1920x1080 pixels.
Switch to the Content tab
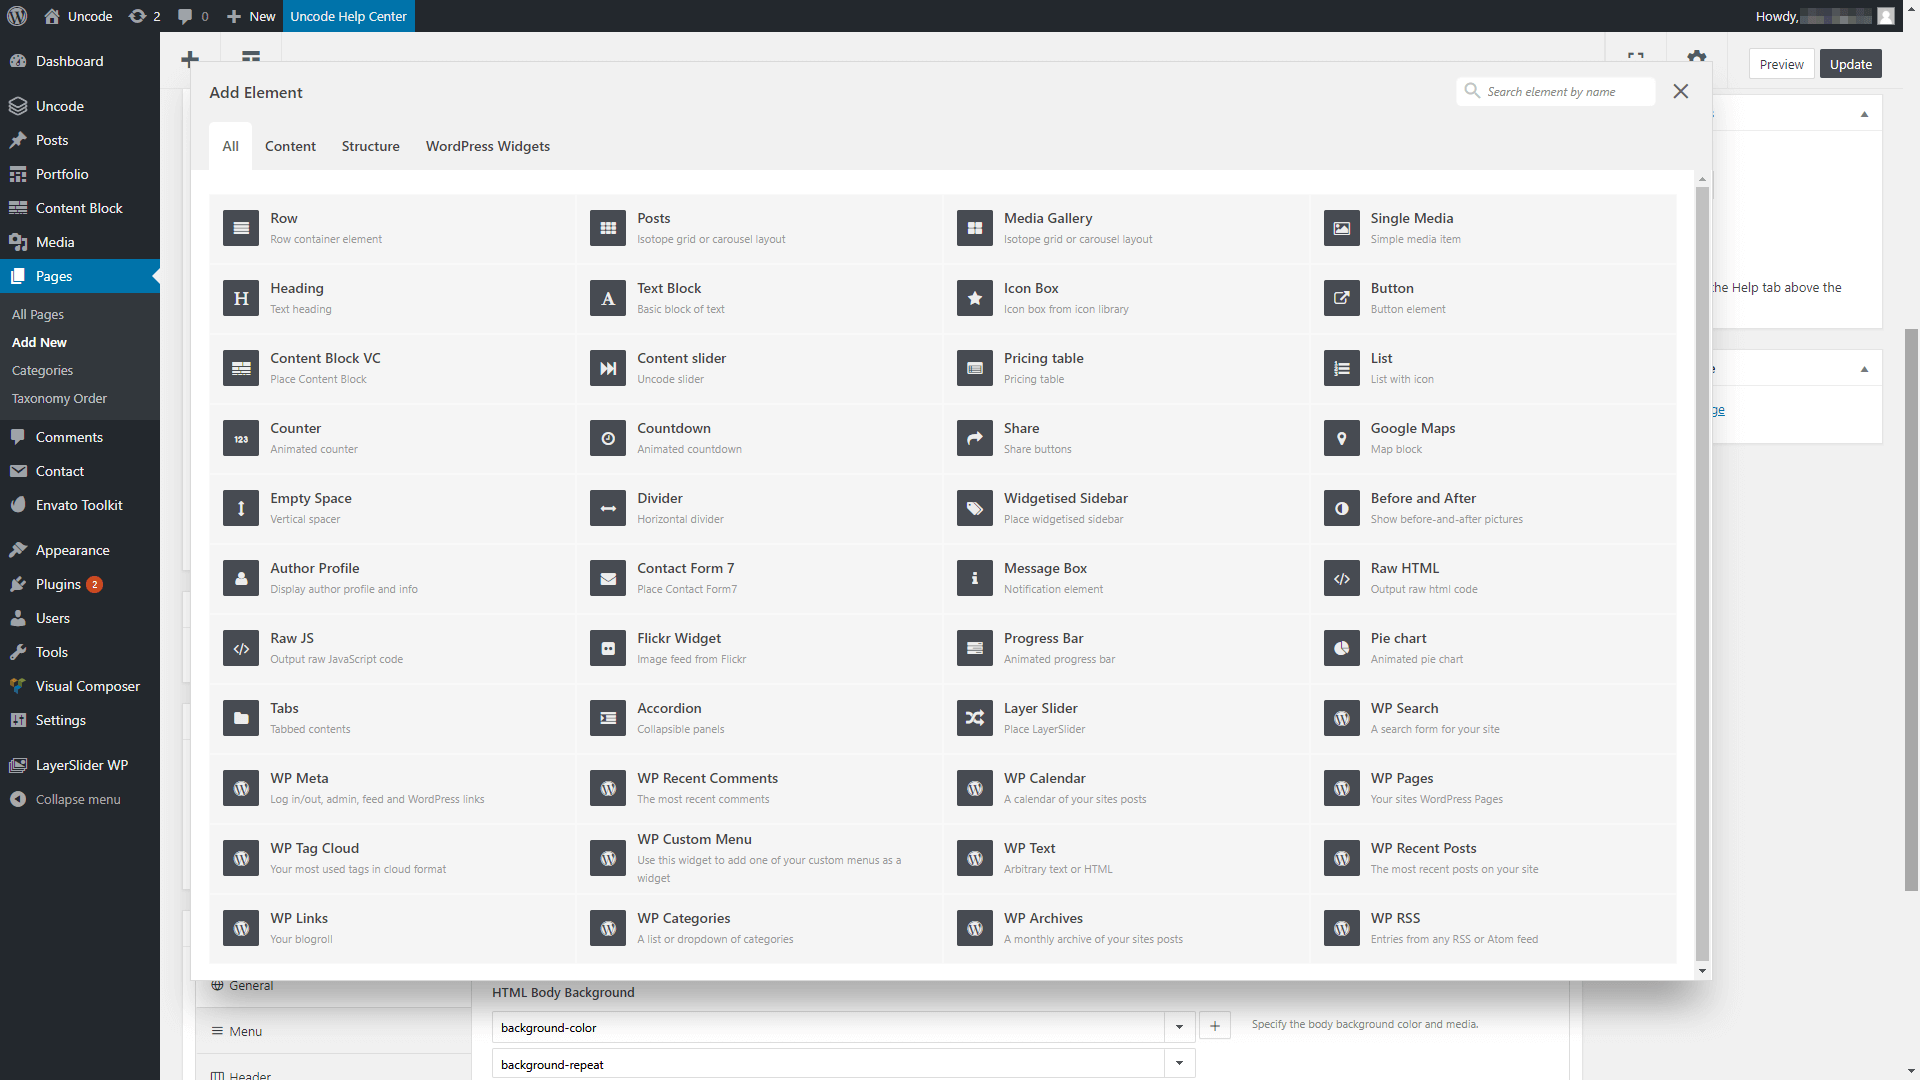tap(290, 146)
